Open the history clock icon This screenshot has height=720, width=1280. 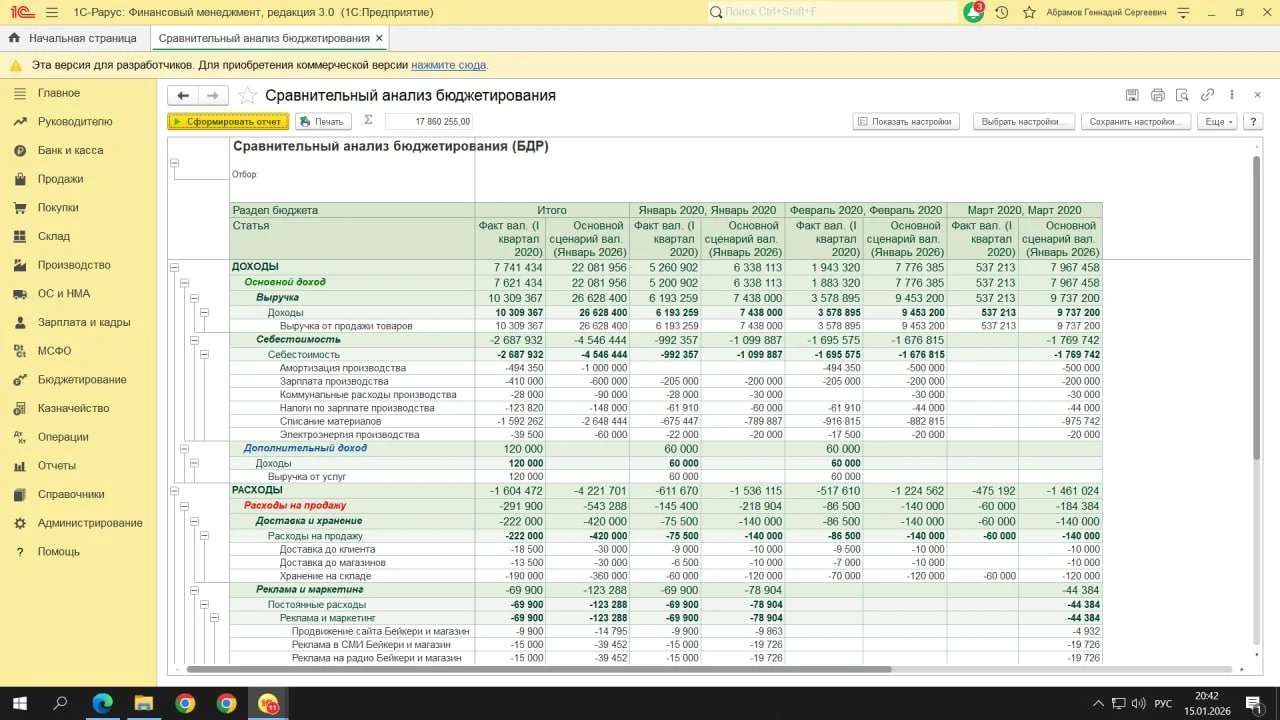tap(1001, 12)
